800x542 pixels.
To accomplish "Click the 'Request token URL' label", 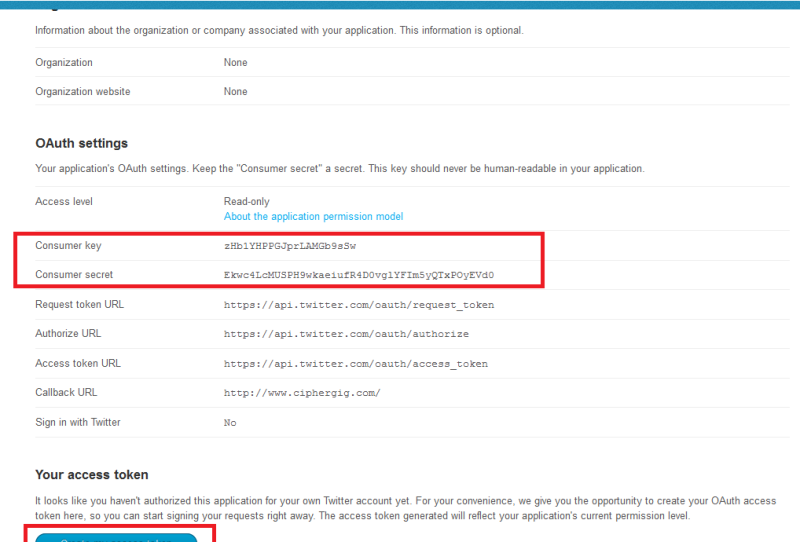I will pyautogui.click(x=80, y=304).
